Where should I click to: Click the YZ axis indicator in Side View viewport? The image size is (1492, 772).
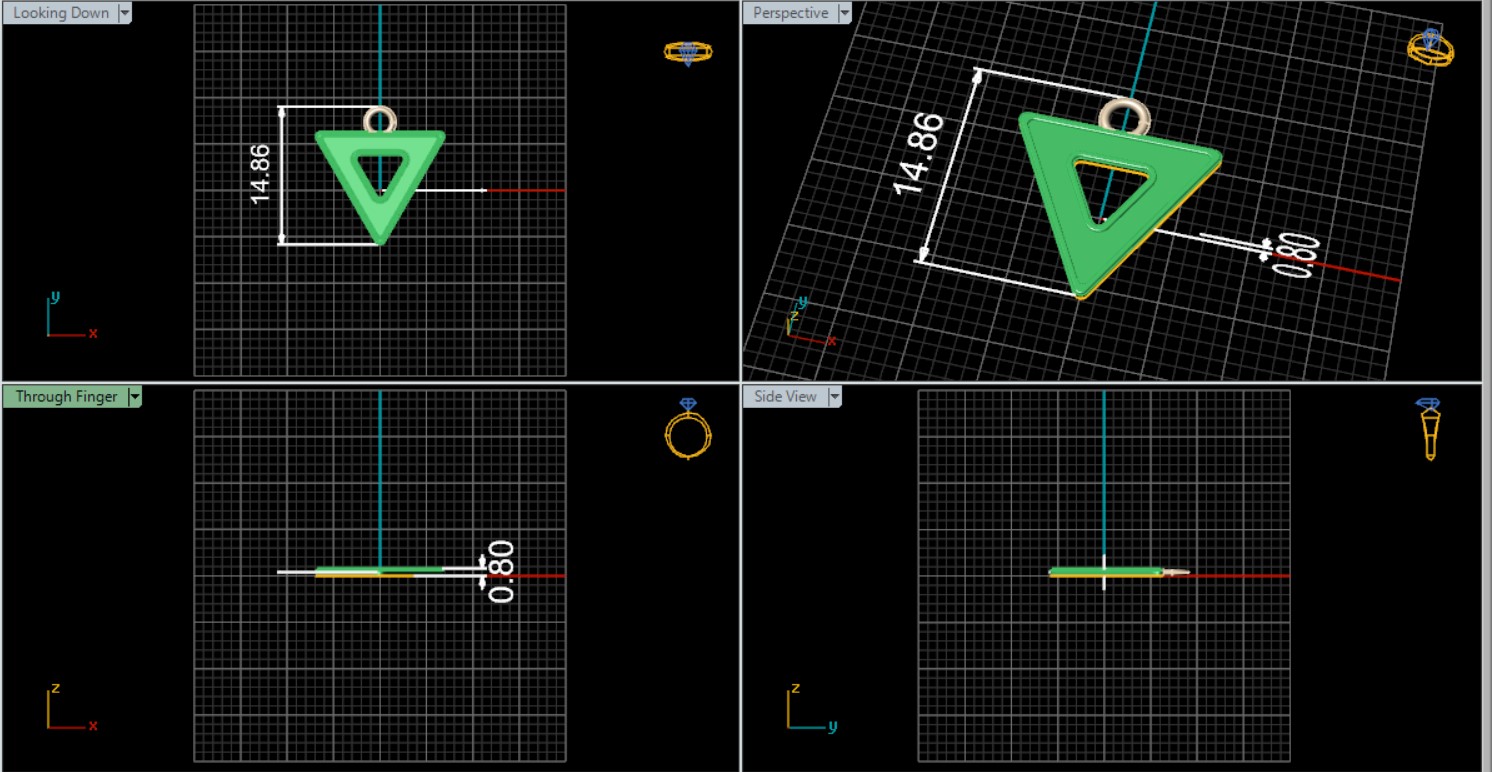click(808, 708)
